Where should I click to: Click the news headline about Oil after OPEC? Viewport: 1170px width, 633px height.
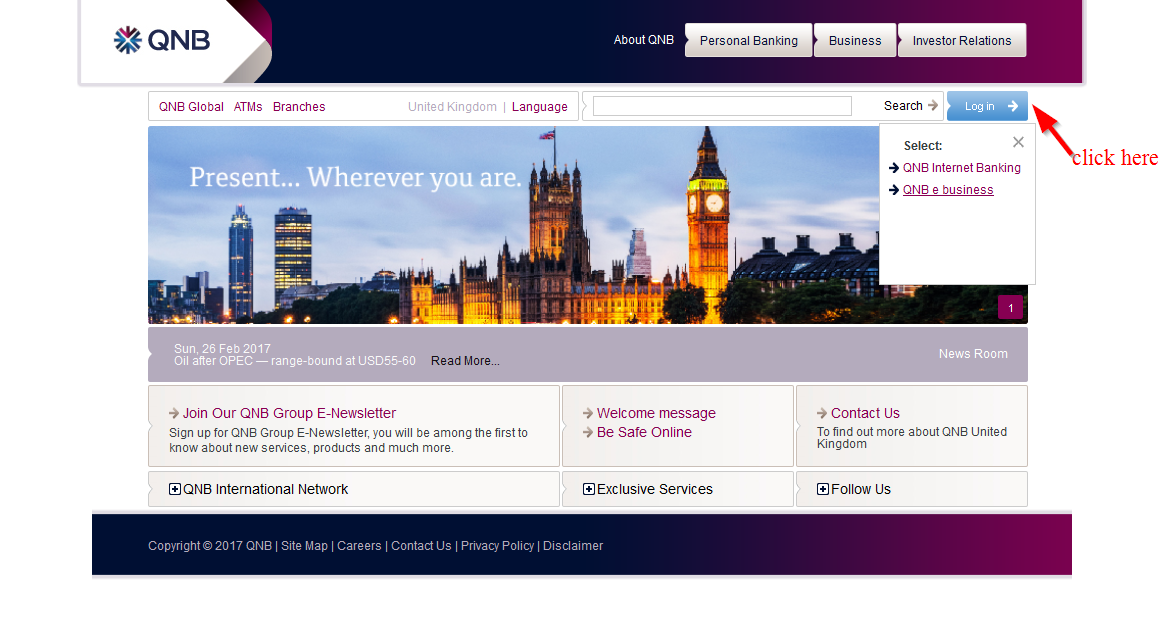point(295,361)
